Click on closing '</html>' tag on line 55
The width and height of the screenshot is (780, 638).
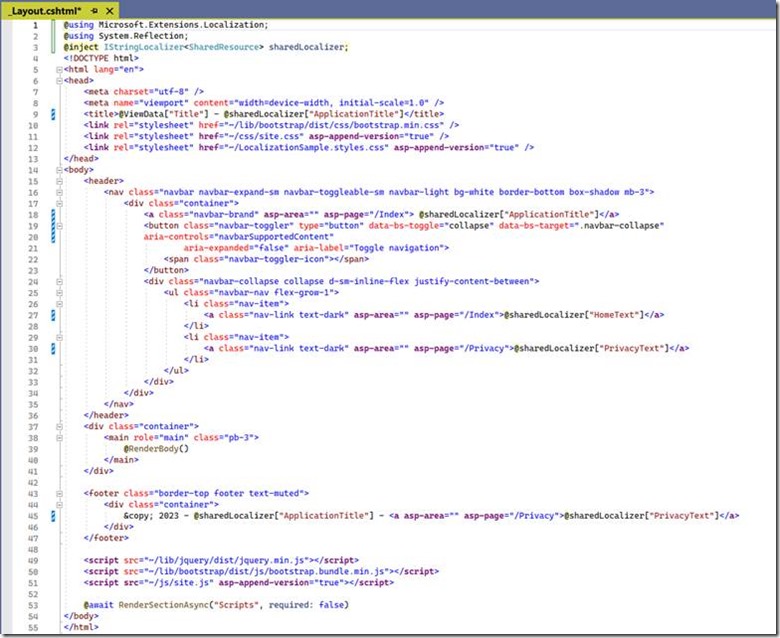[81, 628]
